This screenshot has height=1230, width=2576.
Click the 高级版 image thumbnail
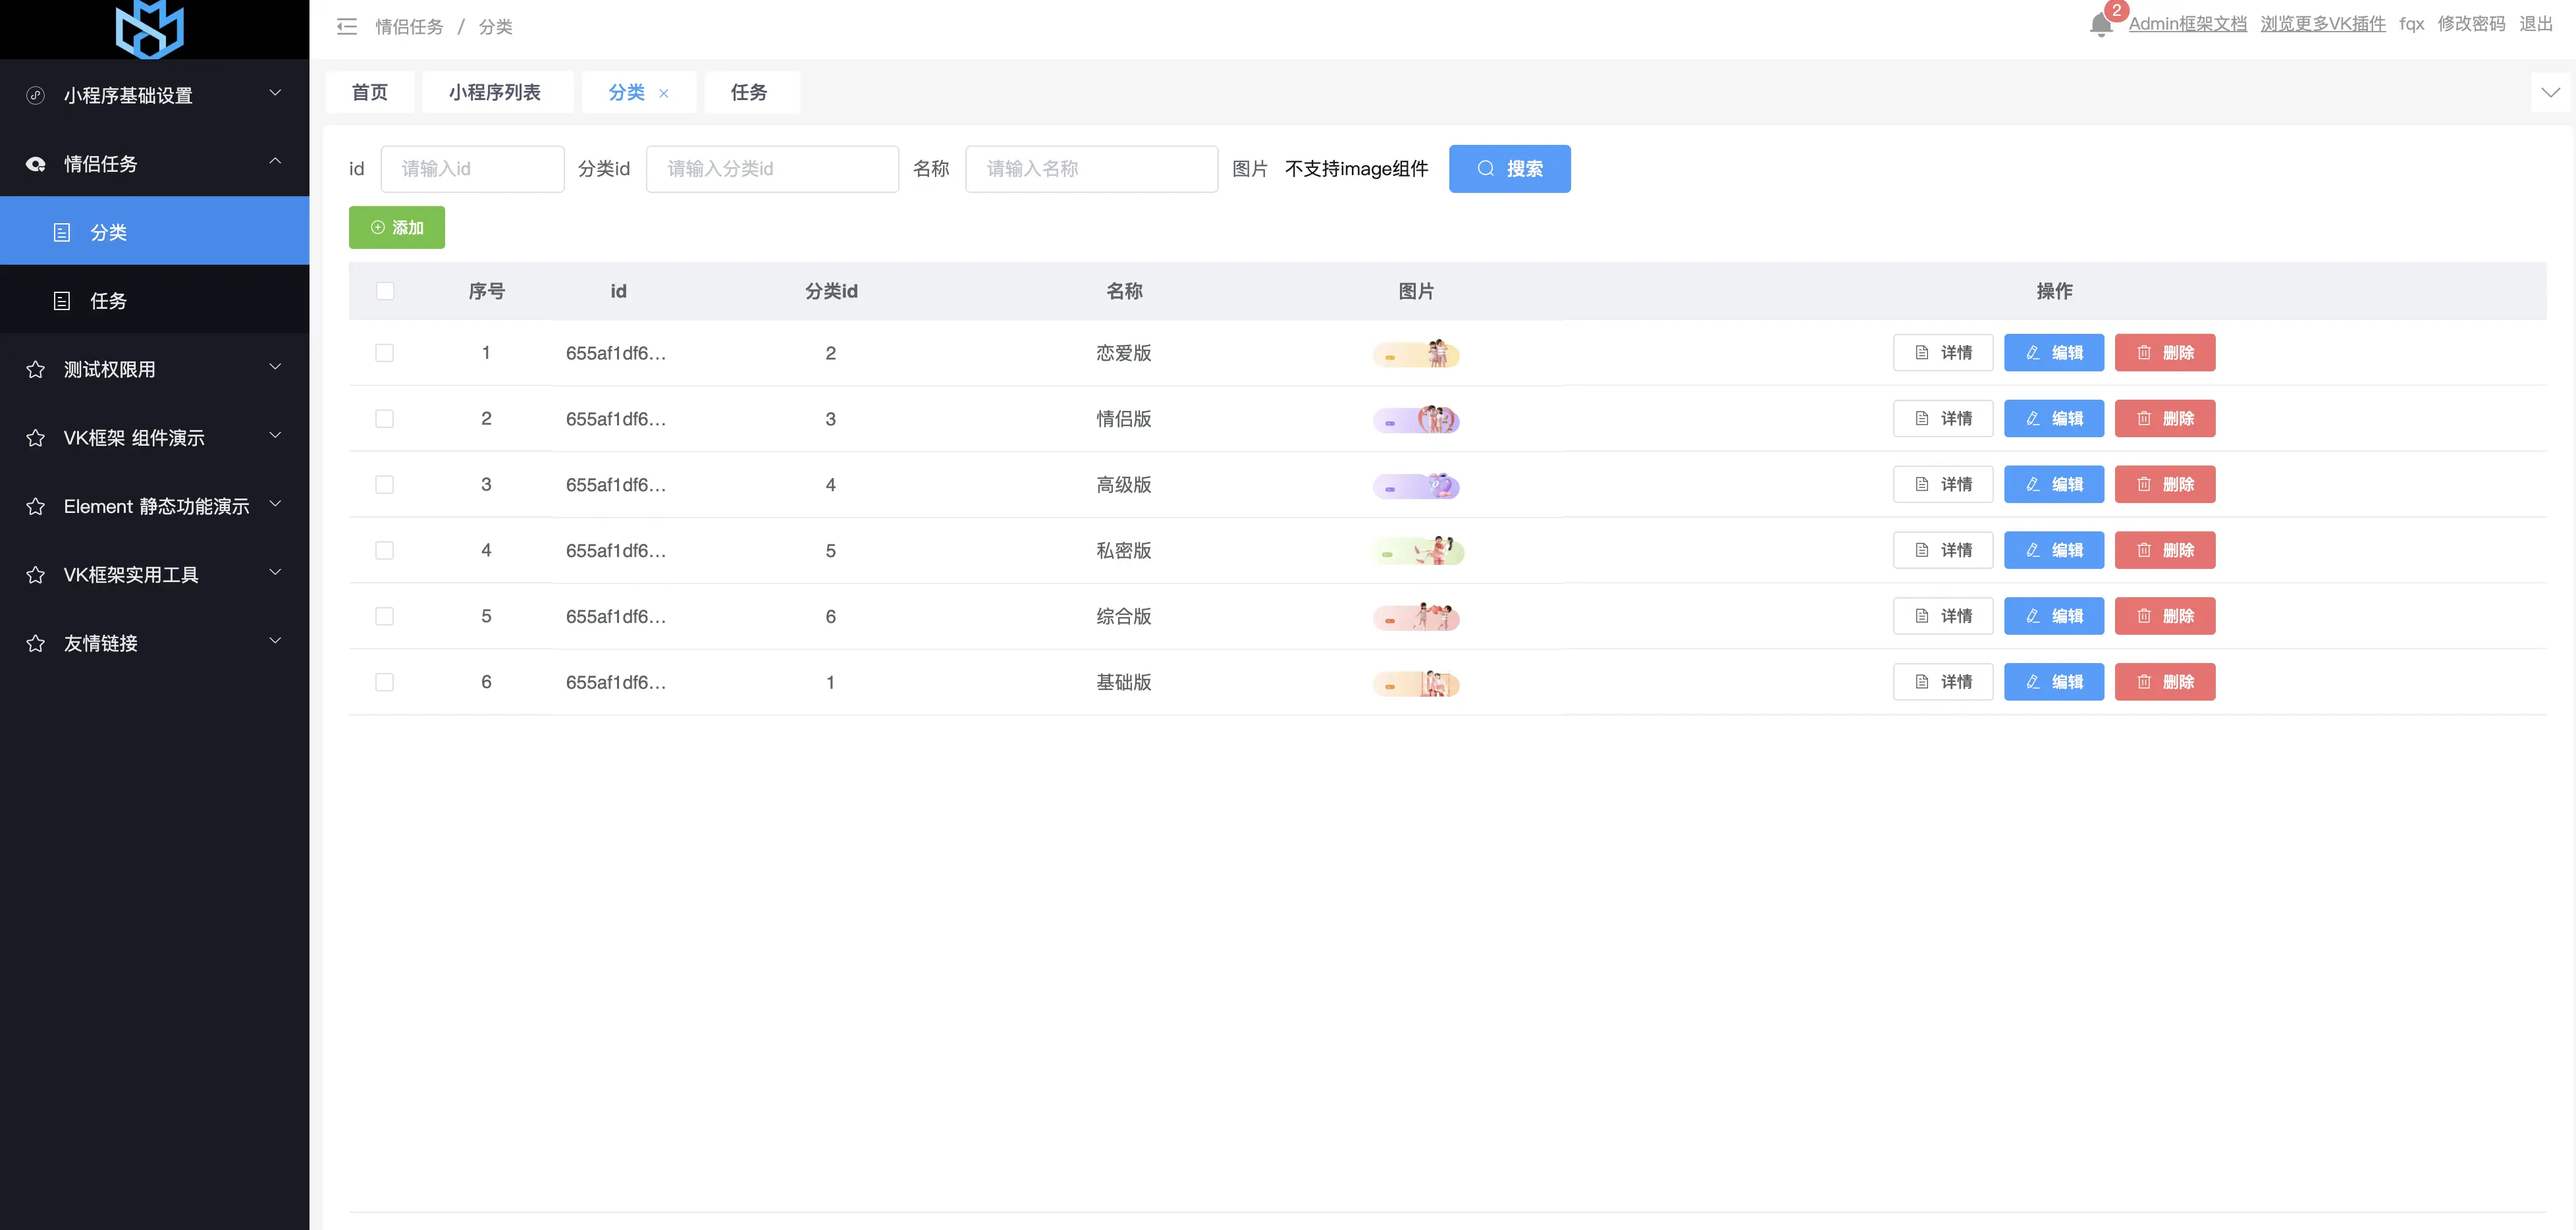[x=1416, y=486]
